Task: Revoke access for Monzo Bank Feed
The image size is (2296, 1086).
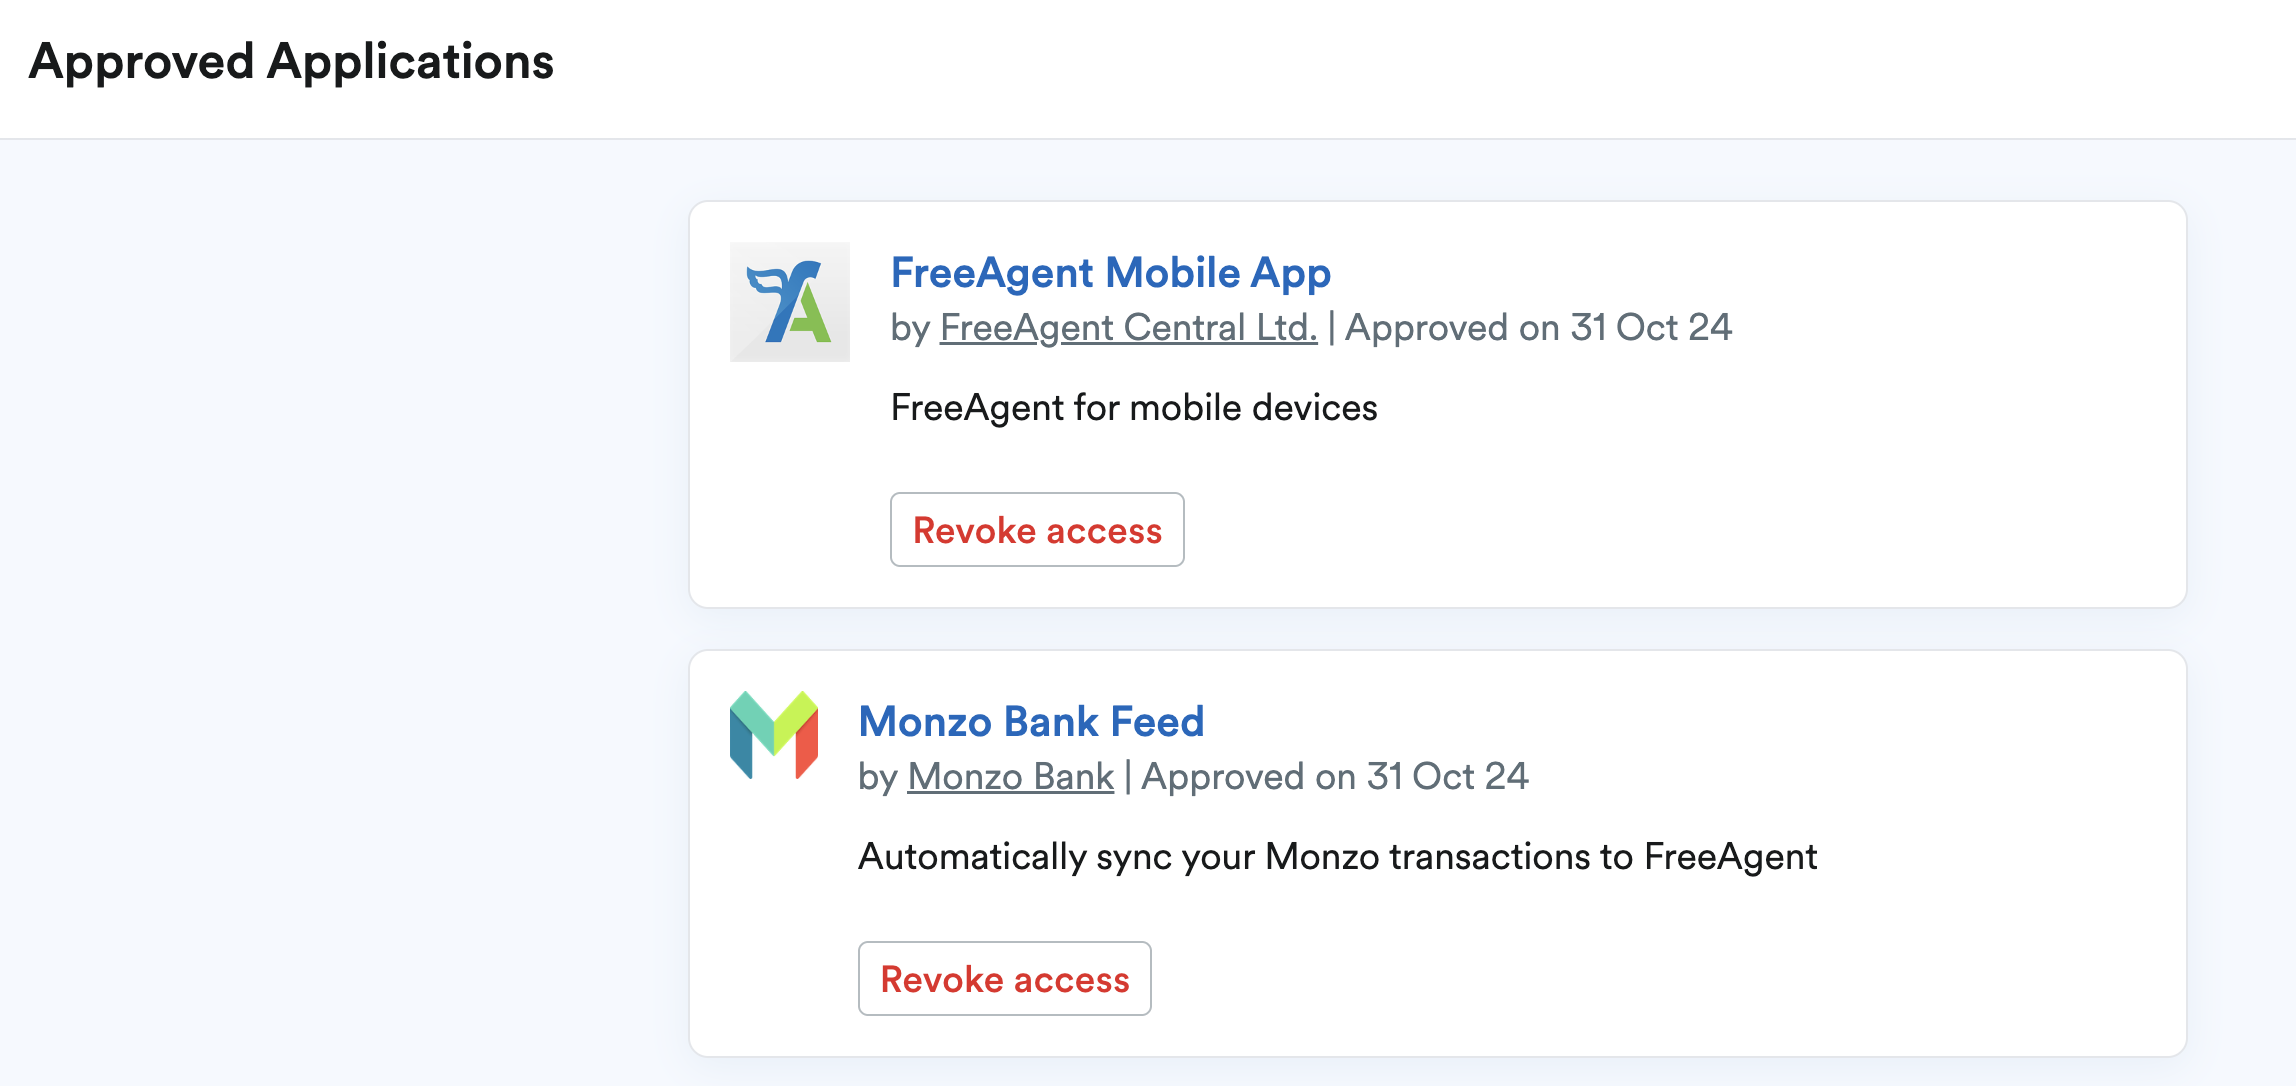Action: coord(1004,979)
